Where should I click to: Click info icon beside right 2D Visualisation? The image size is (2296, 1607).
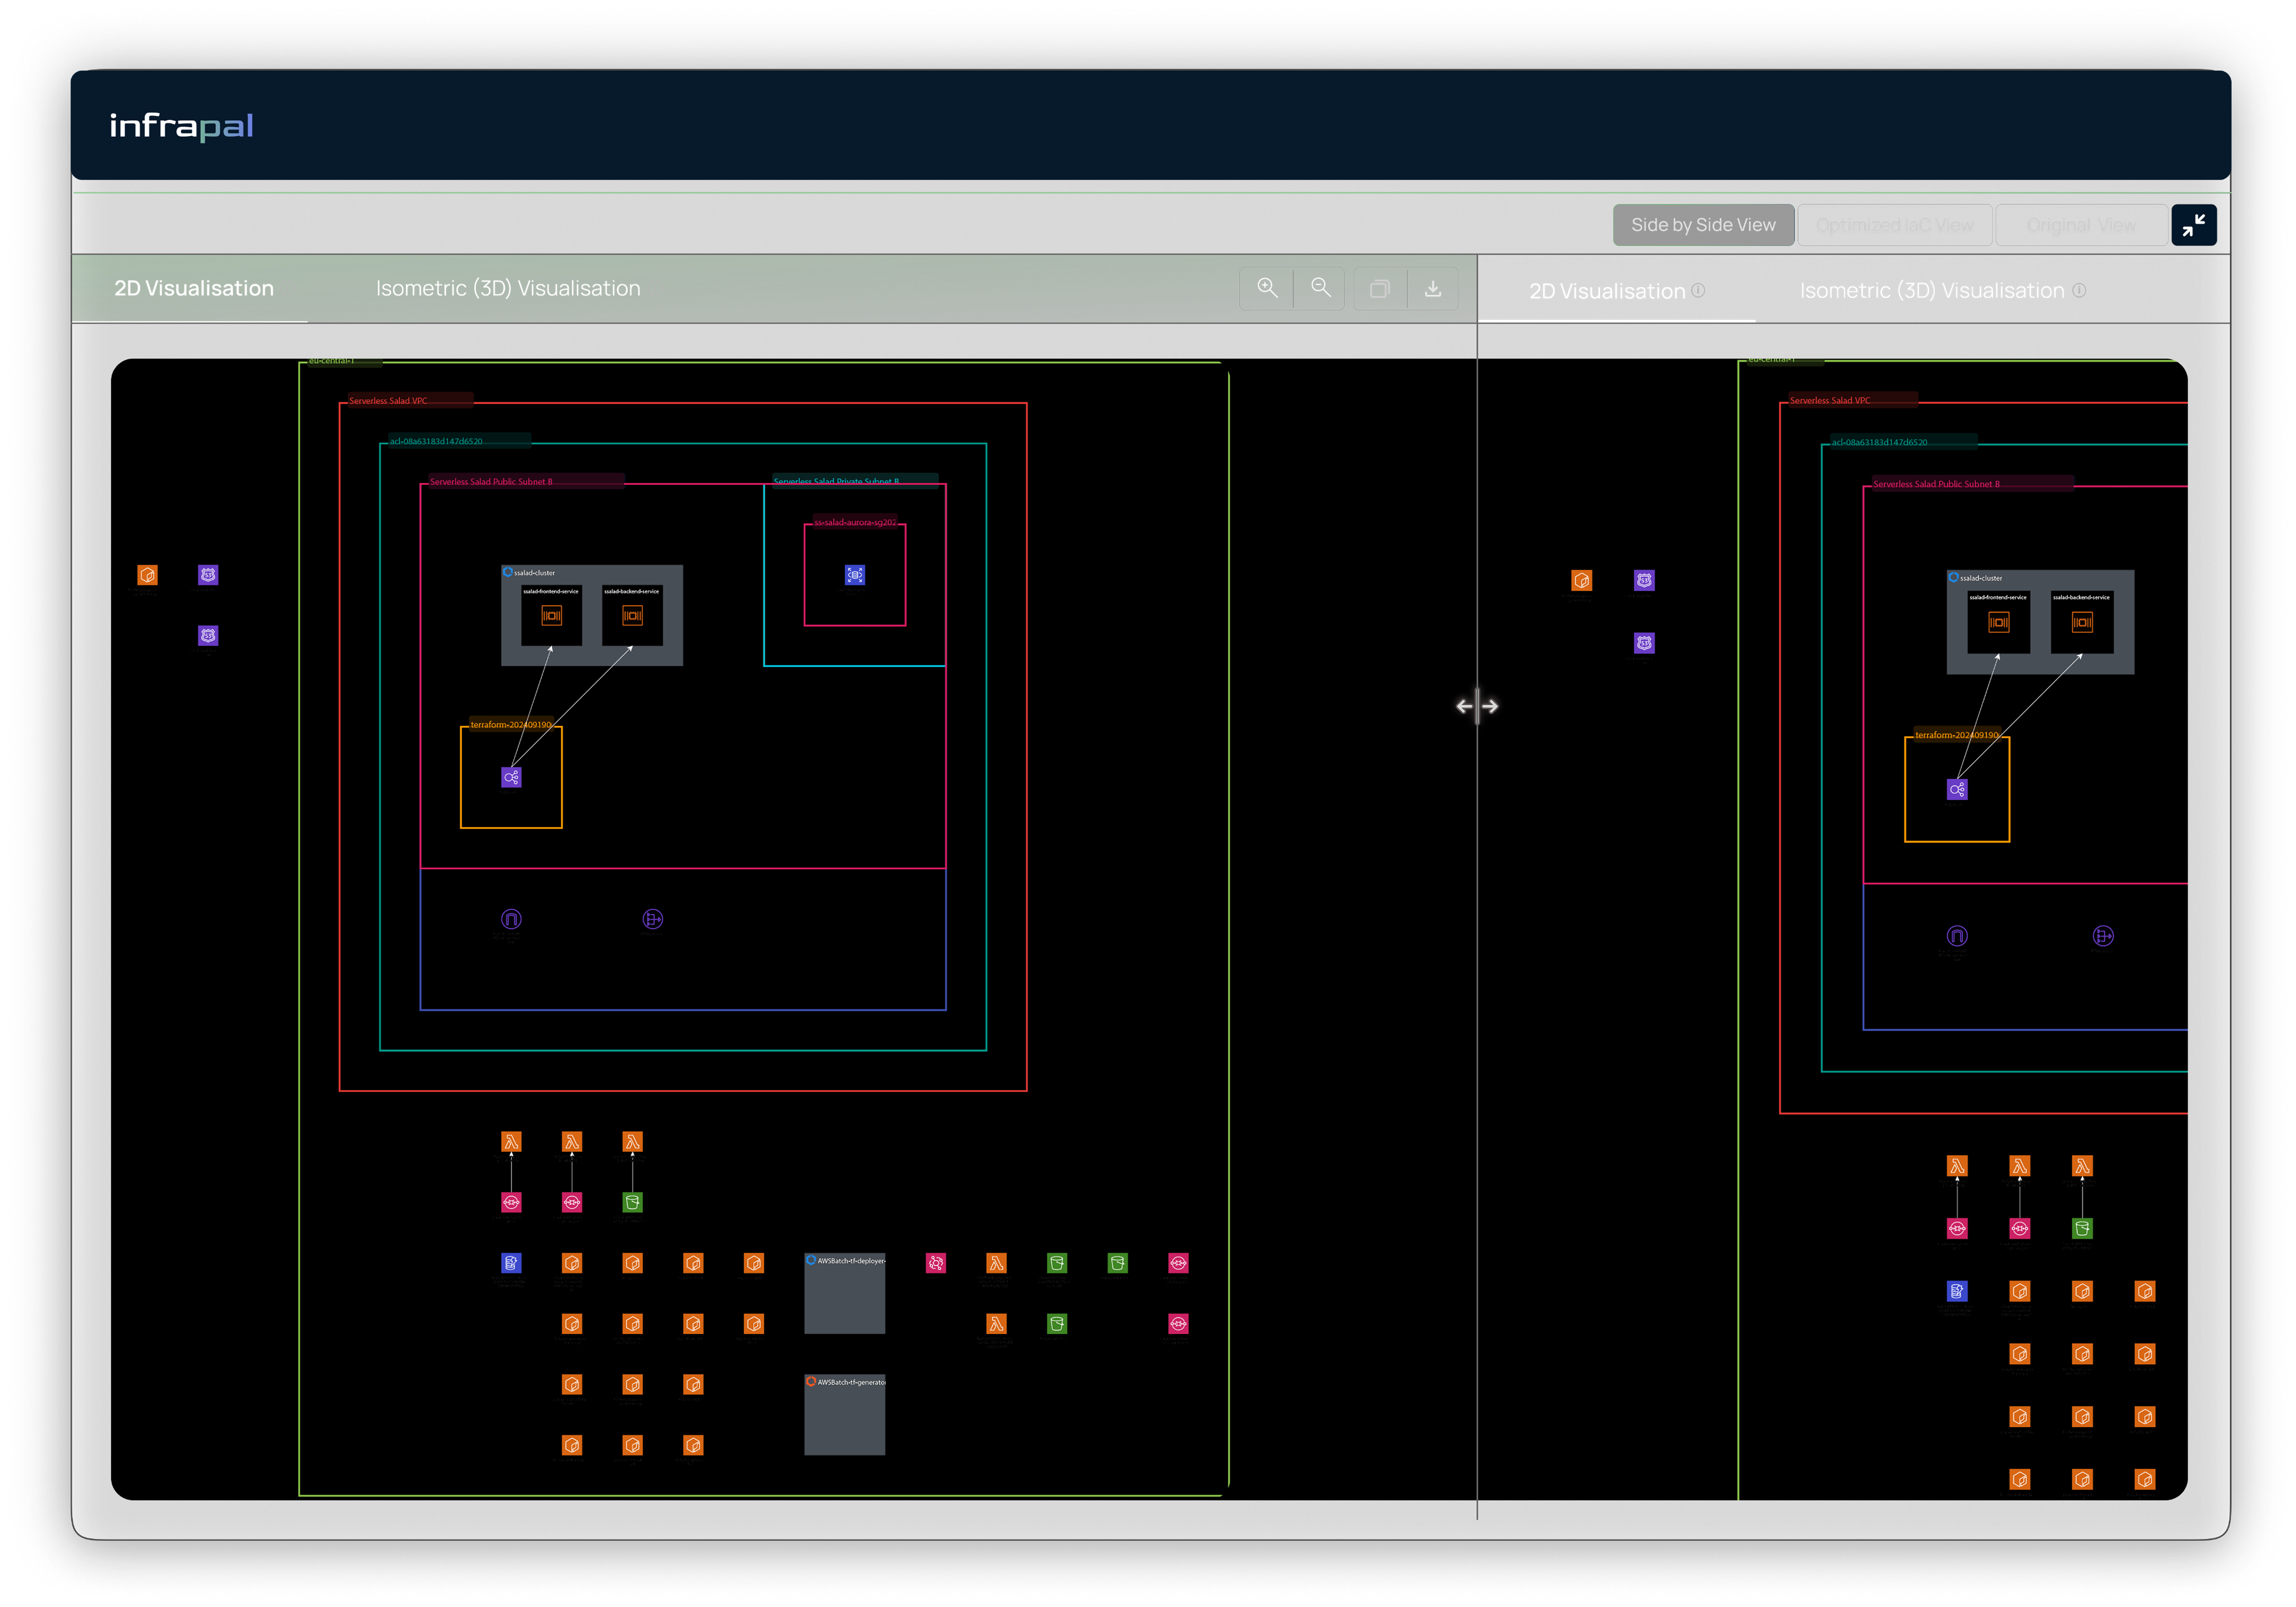point(1698,290)
